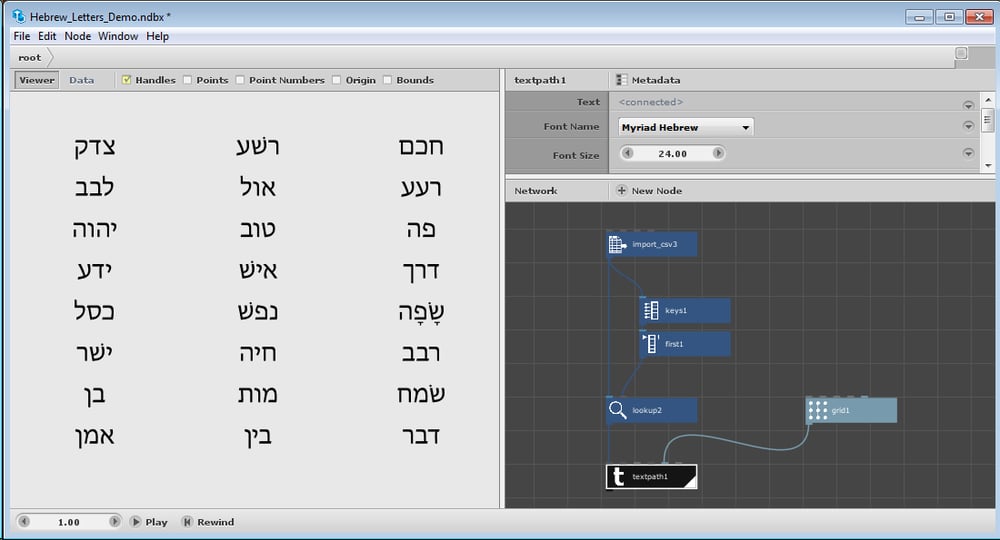Open the File menu
The height and width of the screenshot is (540, 1000).
(x=22, y=36)
